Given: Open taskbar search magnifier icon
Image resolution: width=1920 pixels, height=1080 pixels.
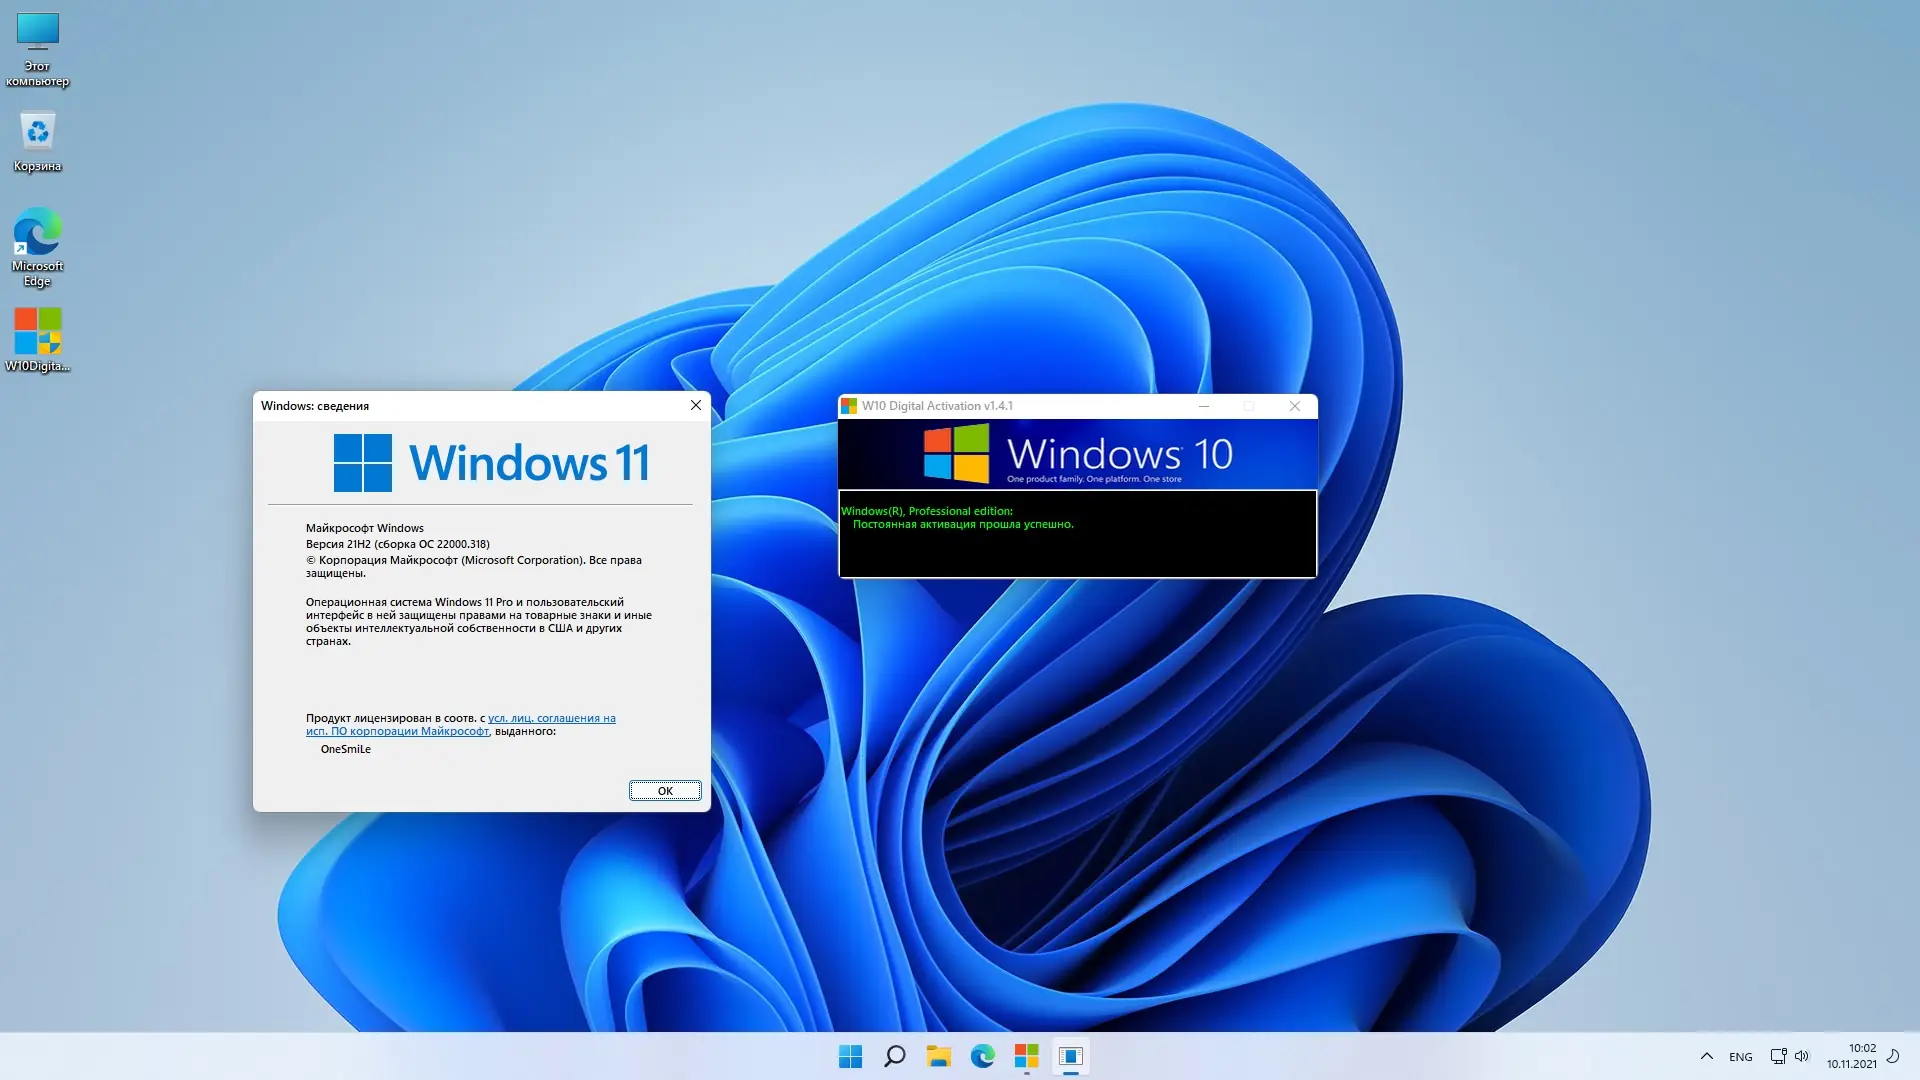Looking at the screenshot, I should (x=894, y=1056).
